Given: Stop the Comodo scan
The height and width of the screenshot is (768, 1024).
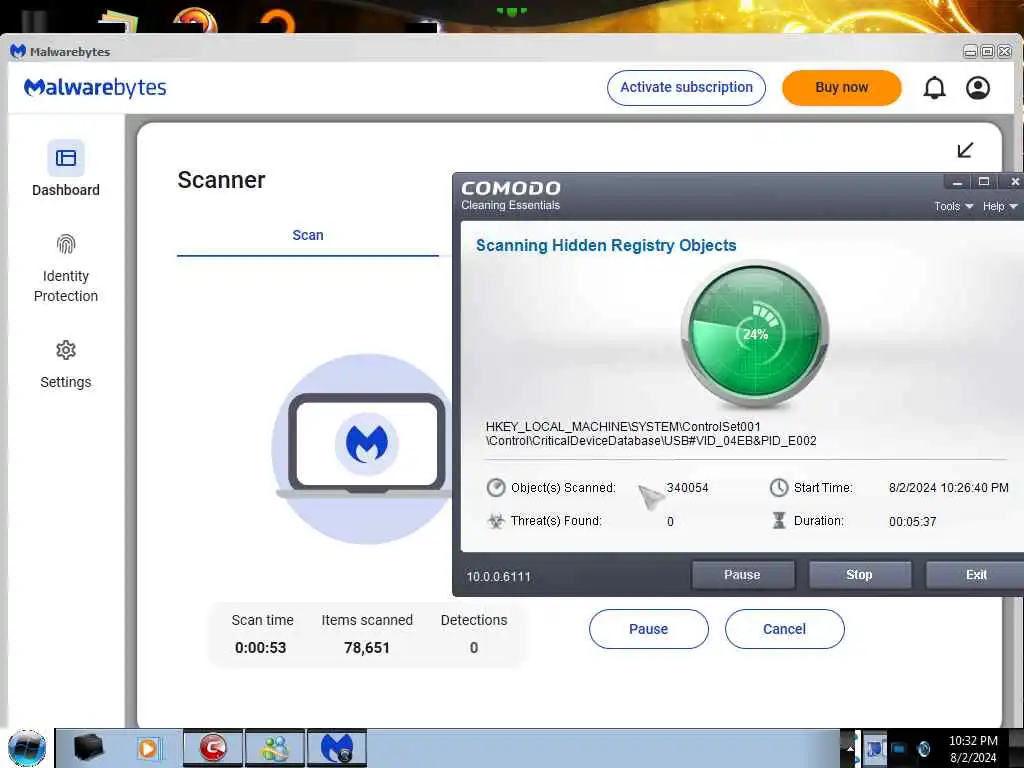Looking at the screenshot, I should (x=859, y=575).
